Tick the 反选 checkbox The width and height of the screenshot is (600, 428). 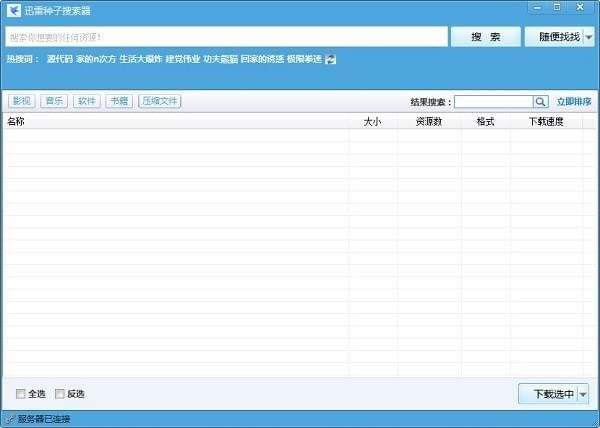pos(60,394)
